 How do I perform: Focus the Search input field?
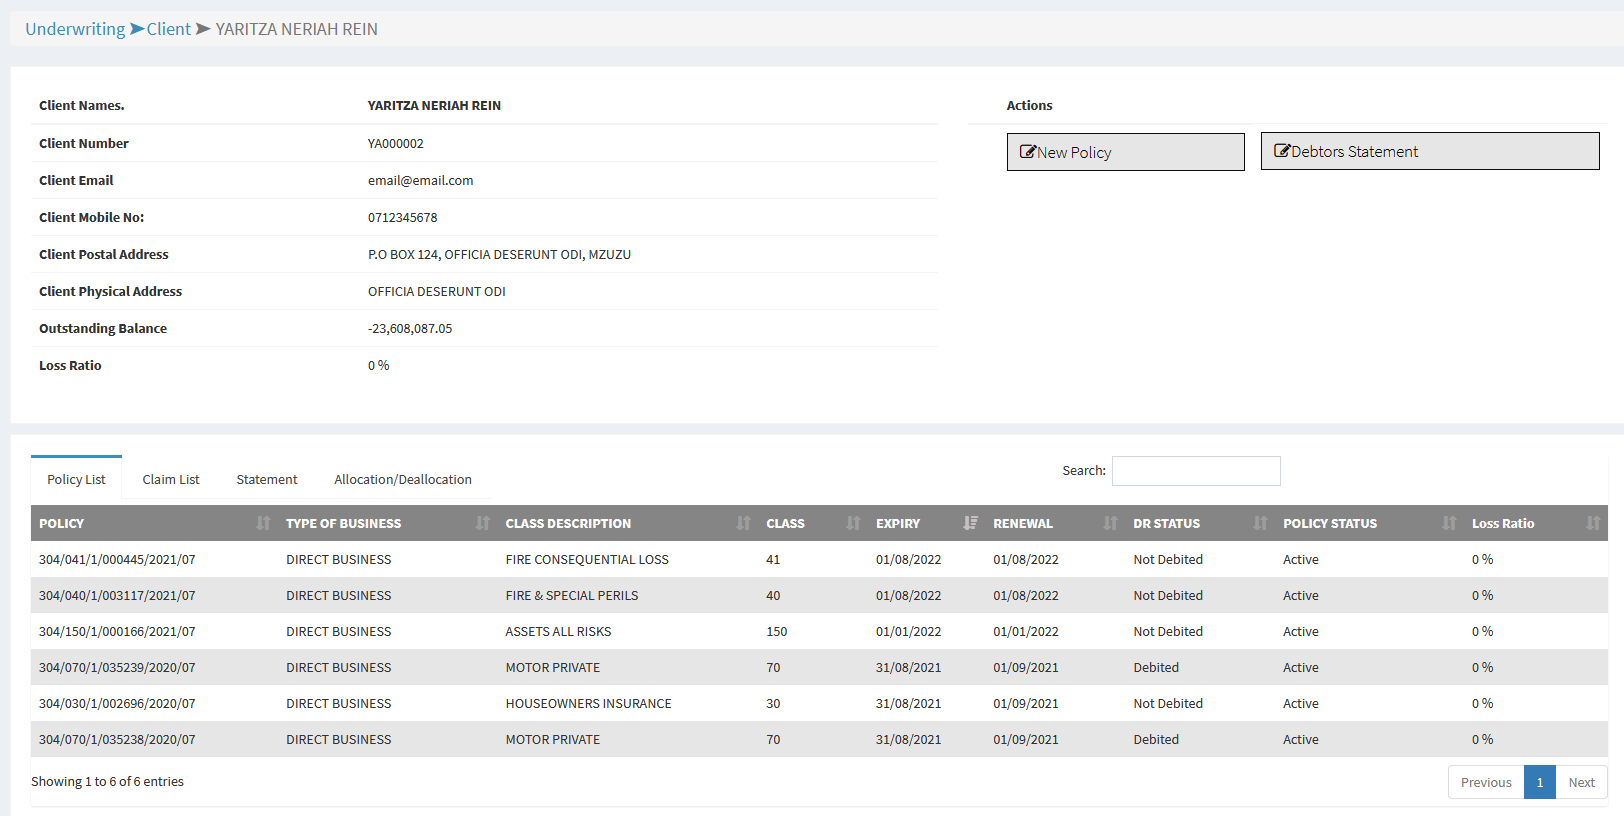pos(1196,471)
